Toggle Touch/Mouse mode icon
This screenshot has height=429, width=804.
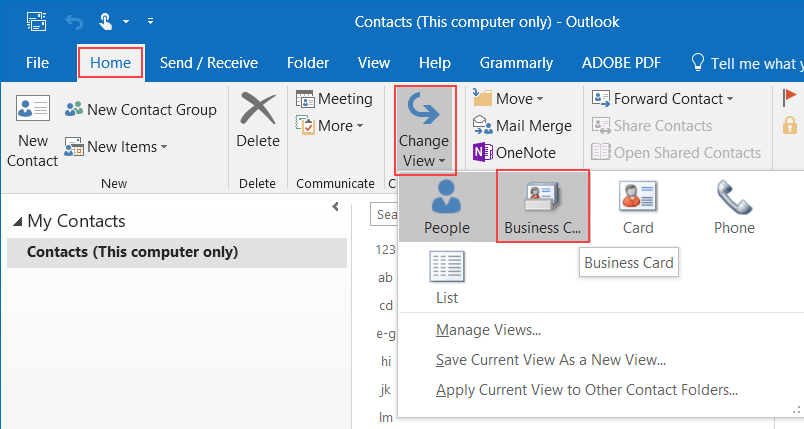106,22
